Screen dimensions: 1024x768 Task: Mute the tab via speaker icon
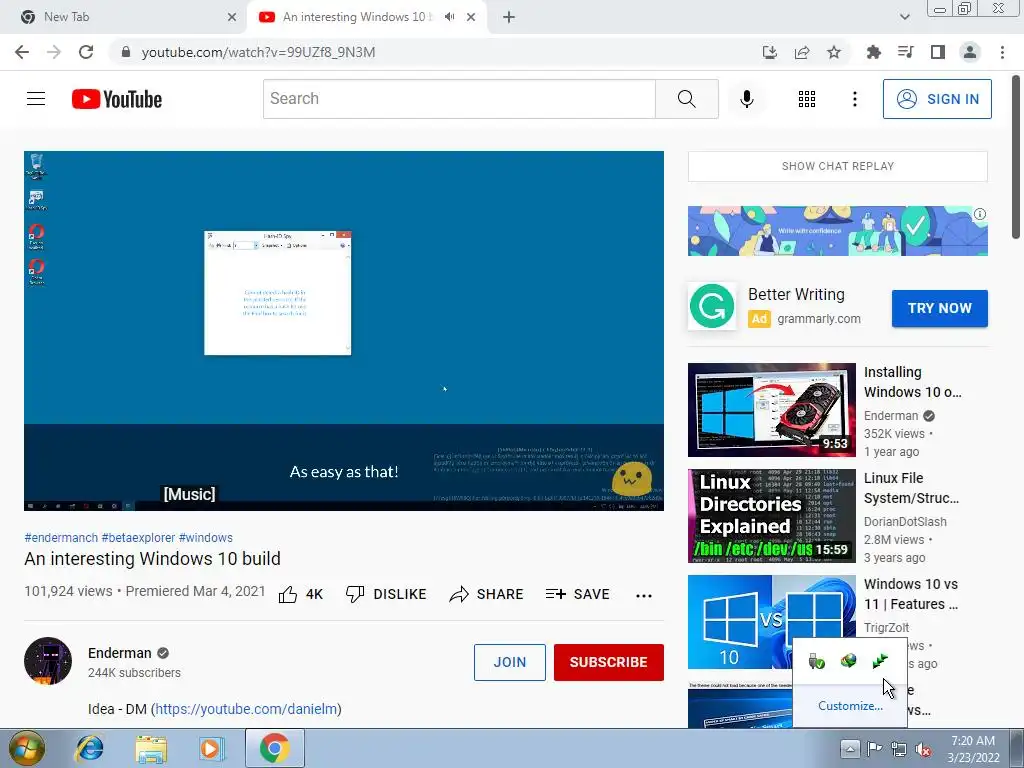pos(449,17)
